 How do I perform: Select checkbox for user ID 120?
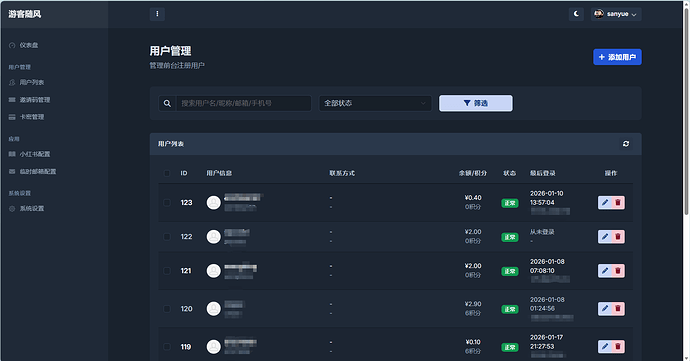[x=167, y=309]
